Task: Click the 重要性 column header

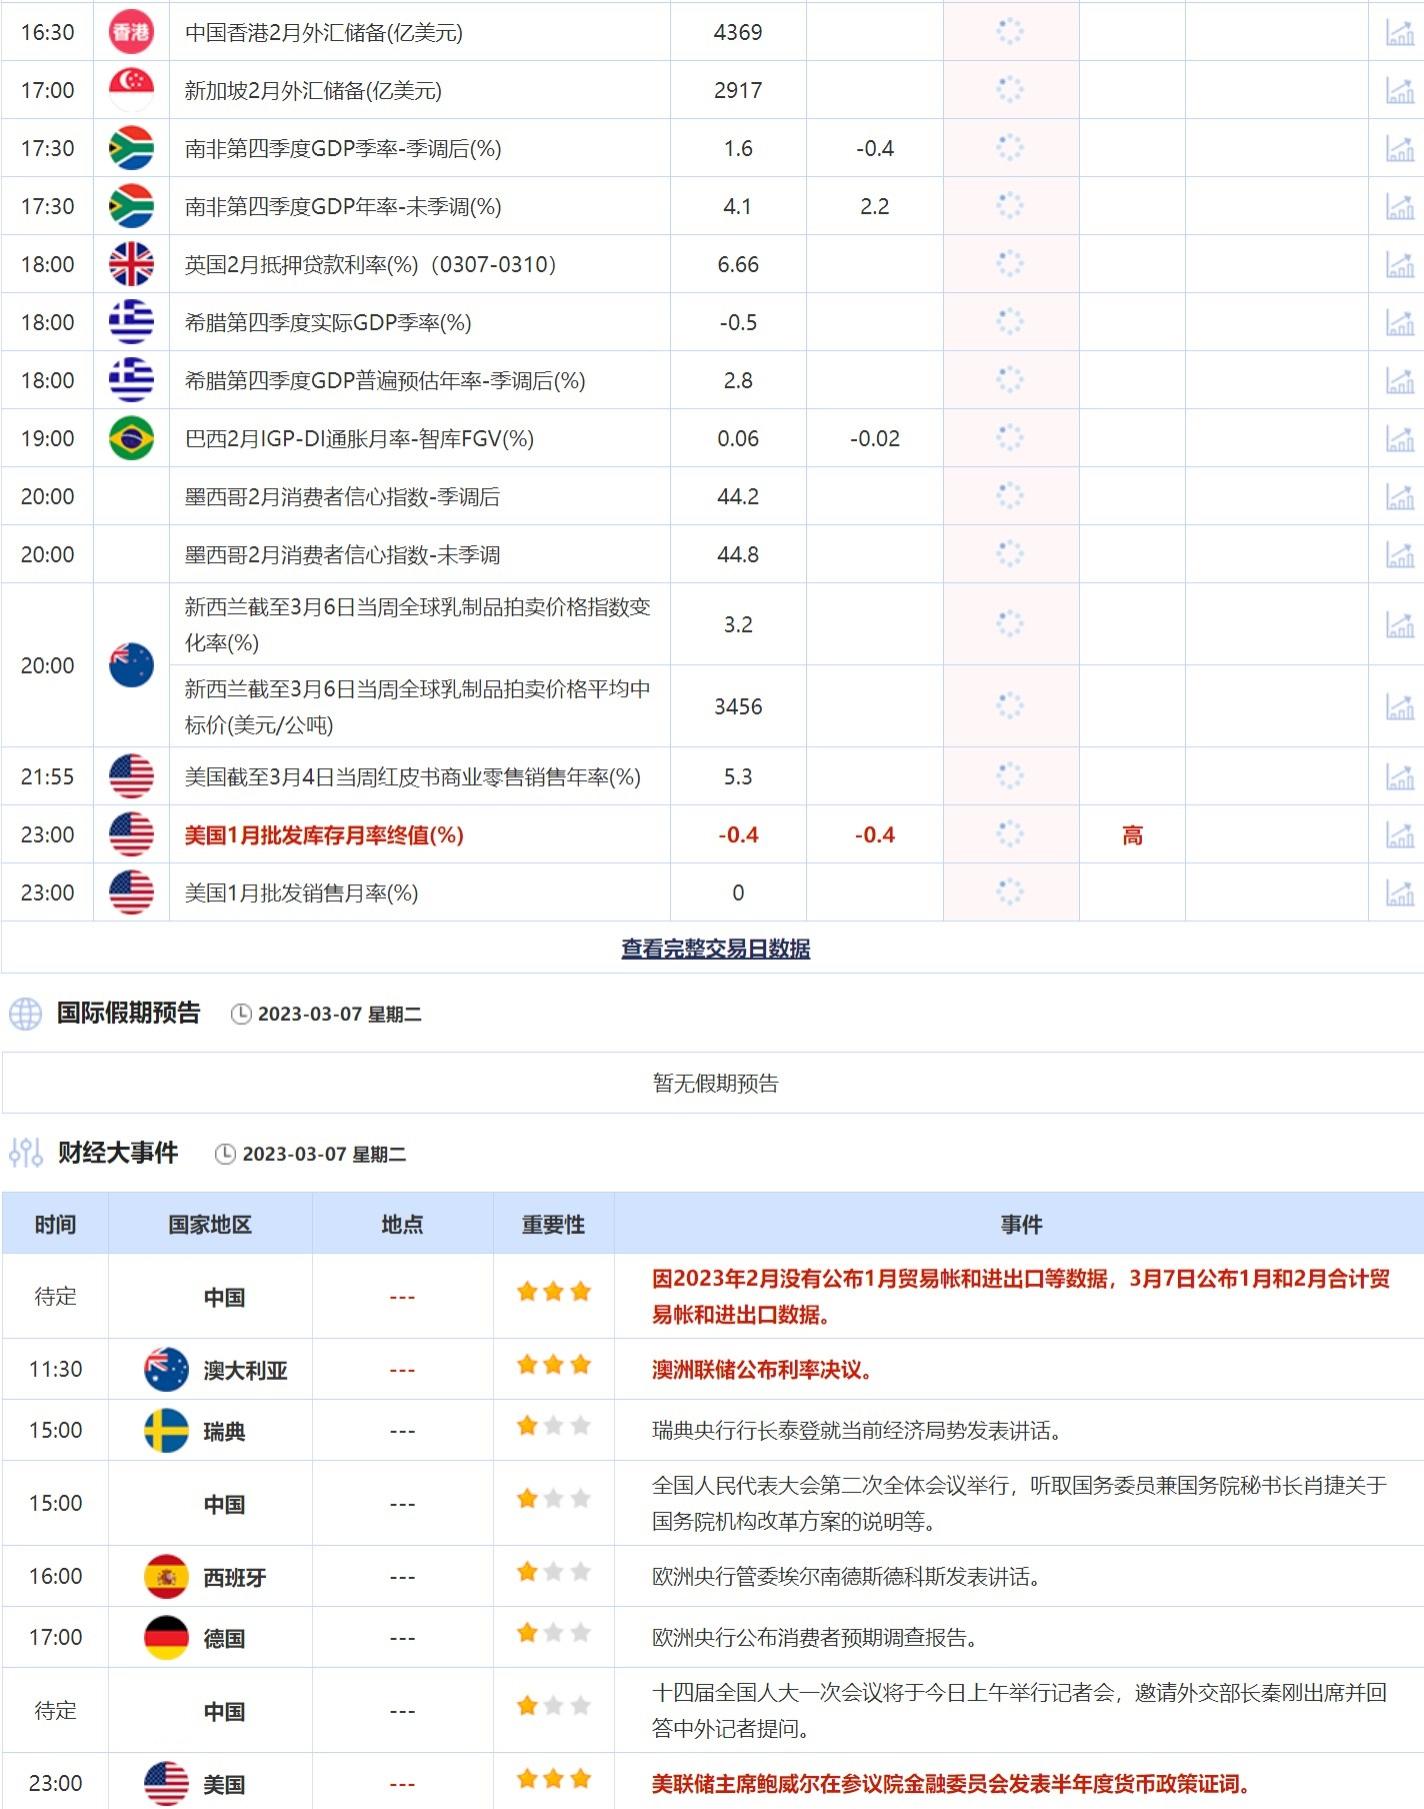Action: pyautogui.click(x=553, y=1224)
